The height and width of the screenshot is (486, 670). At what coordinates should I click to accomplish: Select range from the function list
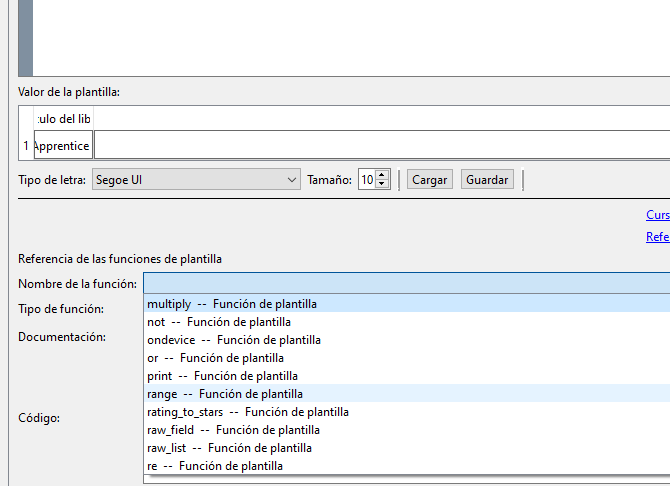(407, 394)
